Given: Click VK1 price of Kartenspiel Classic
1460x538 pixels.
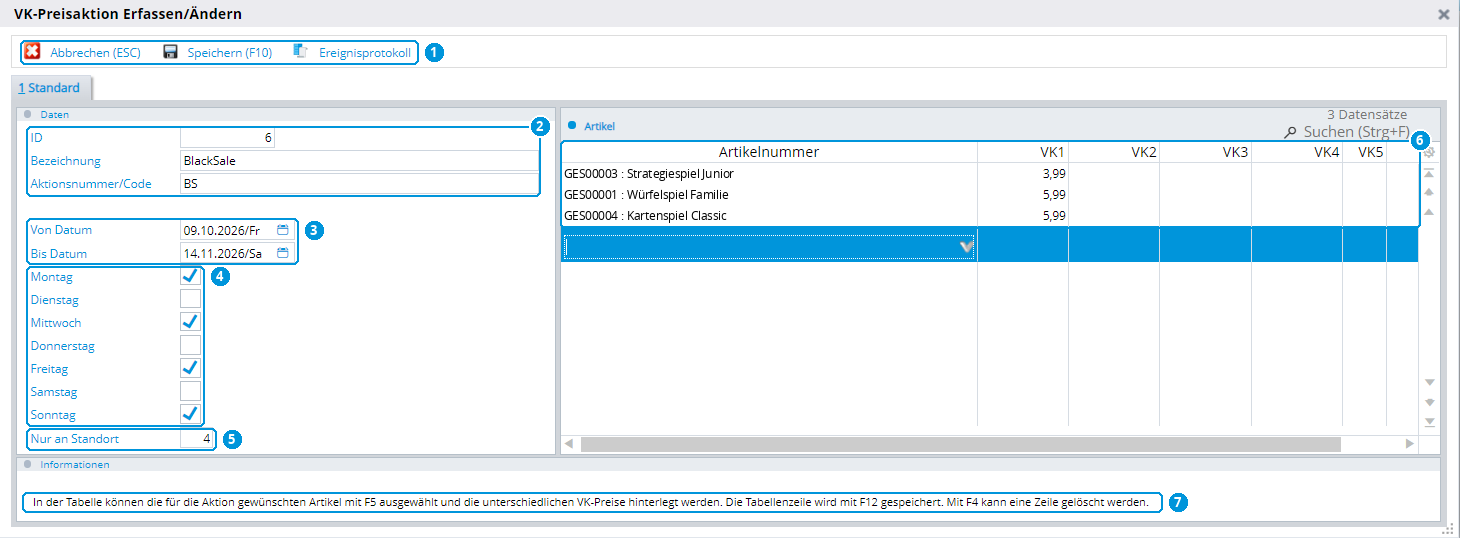Looking at the screenshot, I should [x=1023, y=216].
